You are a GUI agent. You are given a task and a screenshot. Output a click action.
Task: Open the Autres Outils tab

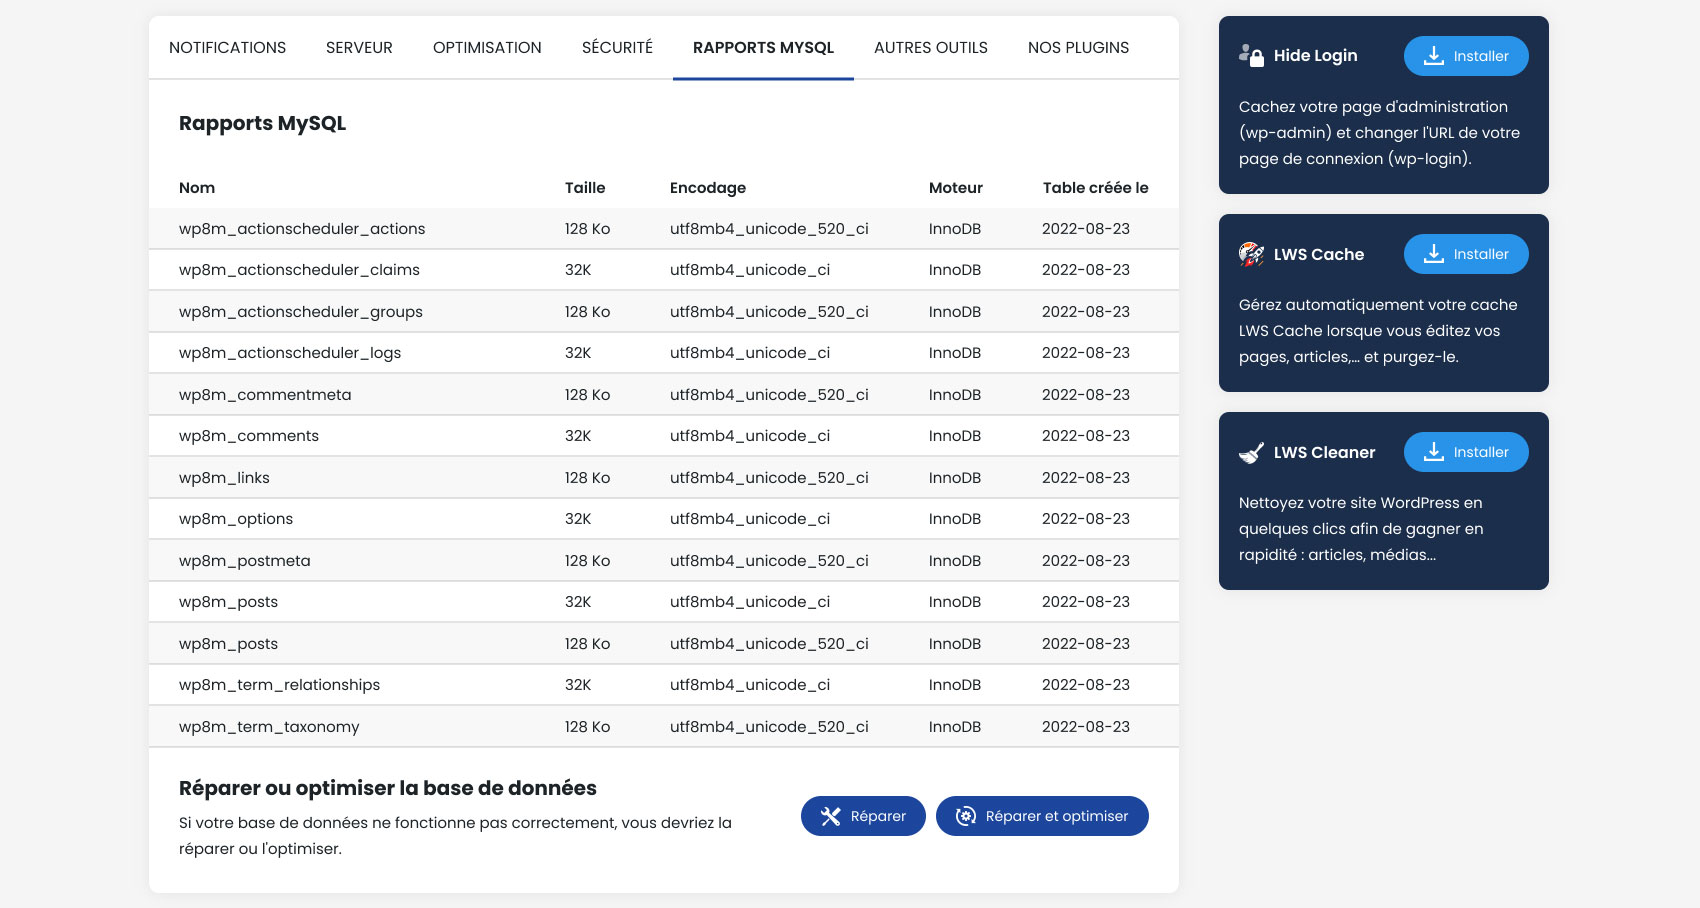(931, 48)
